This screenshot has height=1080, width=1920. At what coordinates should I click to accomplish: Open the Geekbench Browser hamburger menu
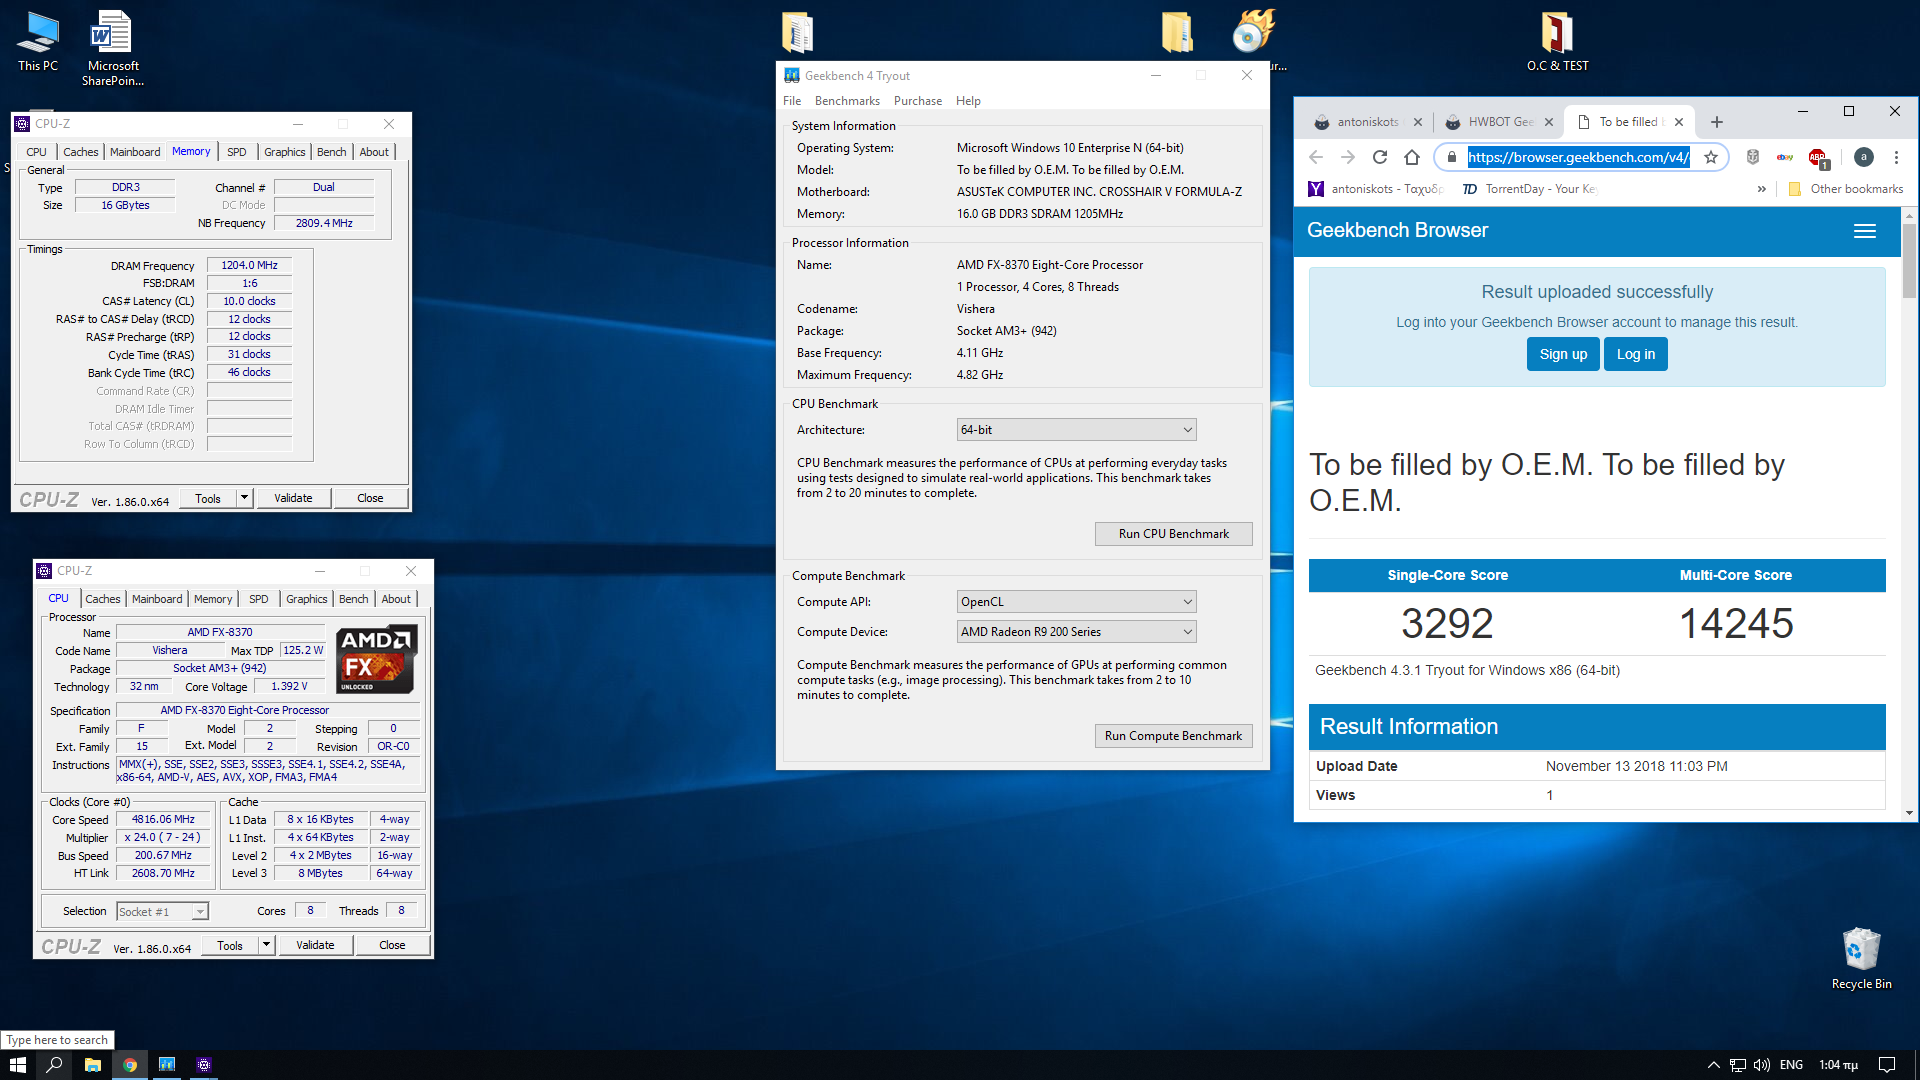pos(1865,231)
